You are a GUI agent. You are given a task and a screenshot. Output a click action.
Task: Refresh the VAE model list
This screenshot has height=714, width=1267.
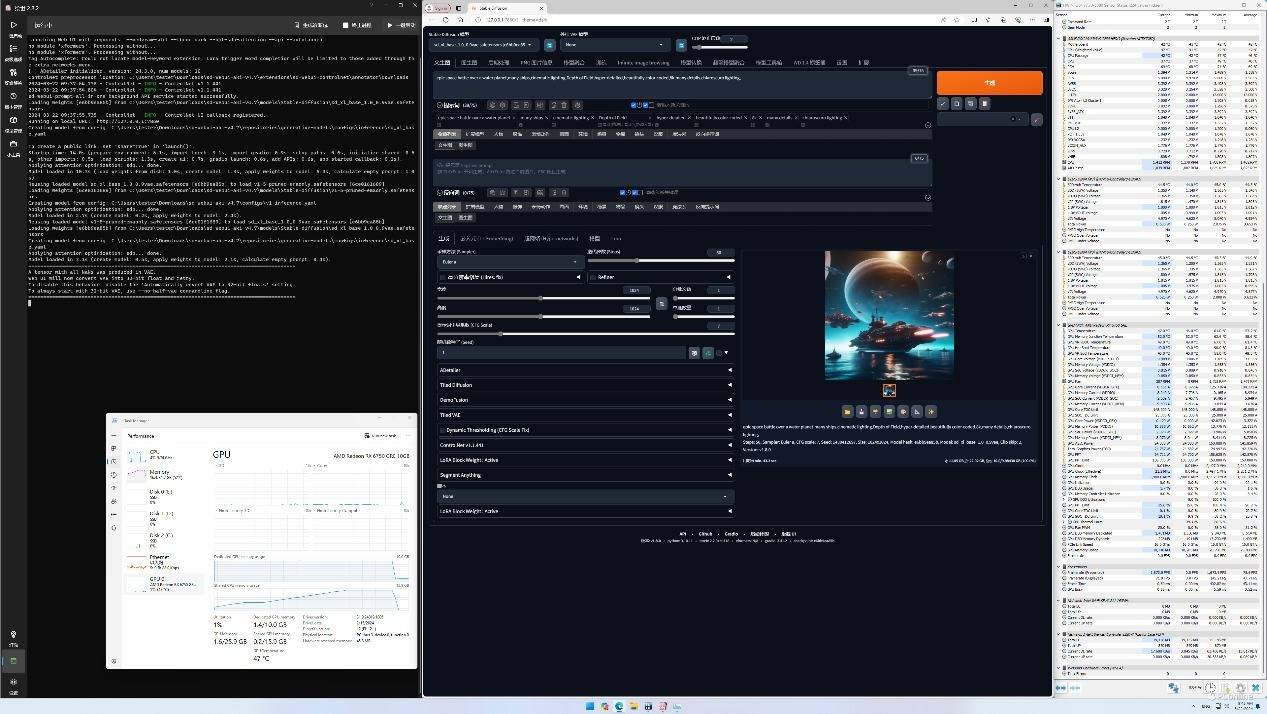coord(680,45)
